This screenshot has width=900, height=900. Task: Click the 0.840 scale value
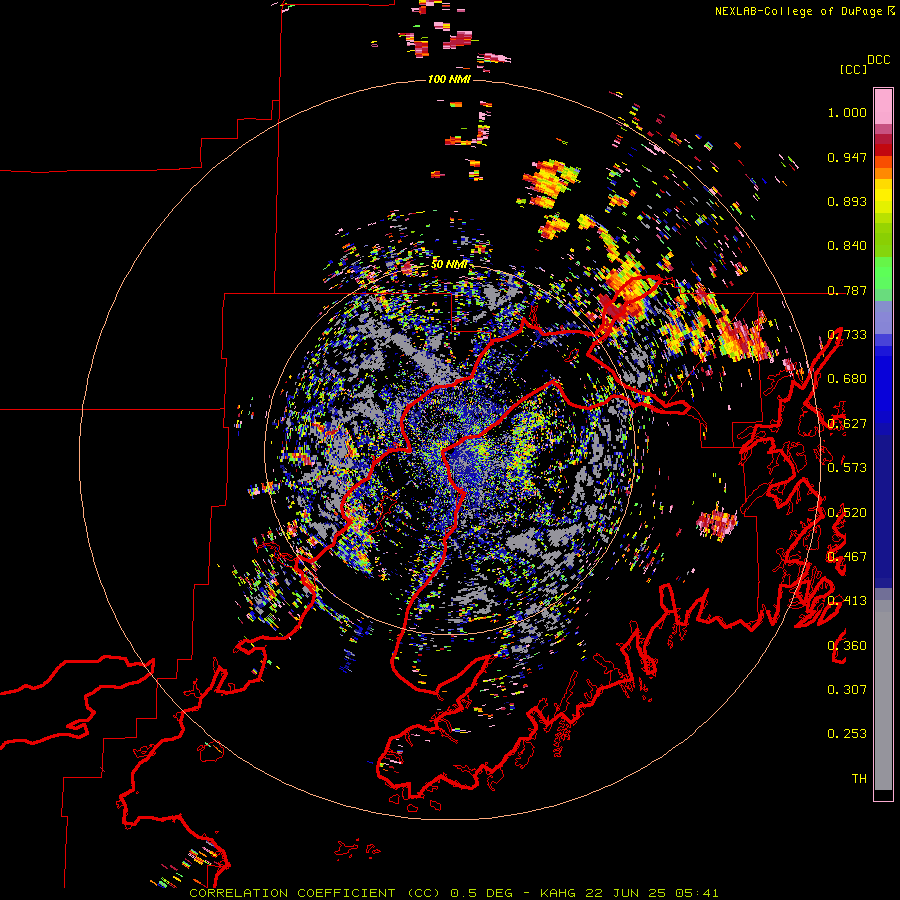pyautogui.click(x=847, y=246)
